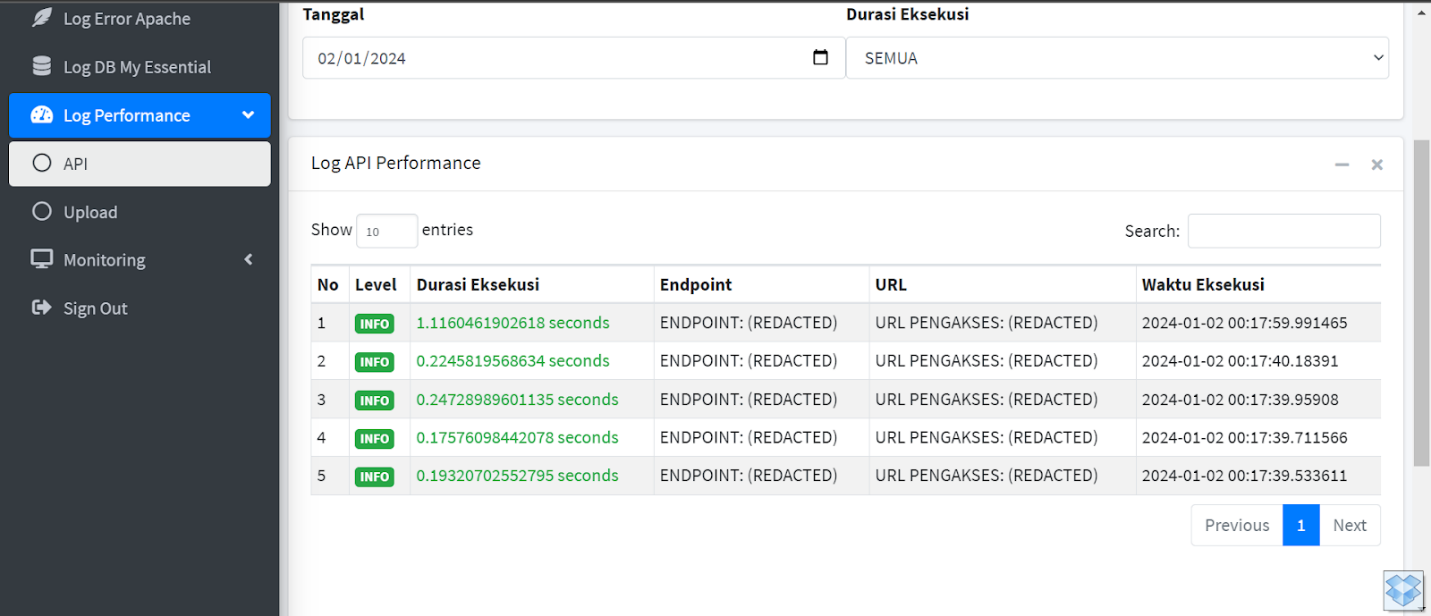Open Log DB My Essential menu item
The image size is (1431, 616).
point(140,66)
